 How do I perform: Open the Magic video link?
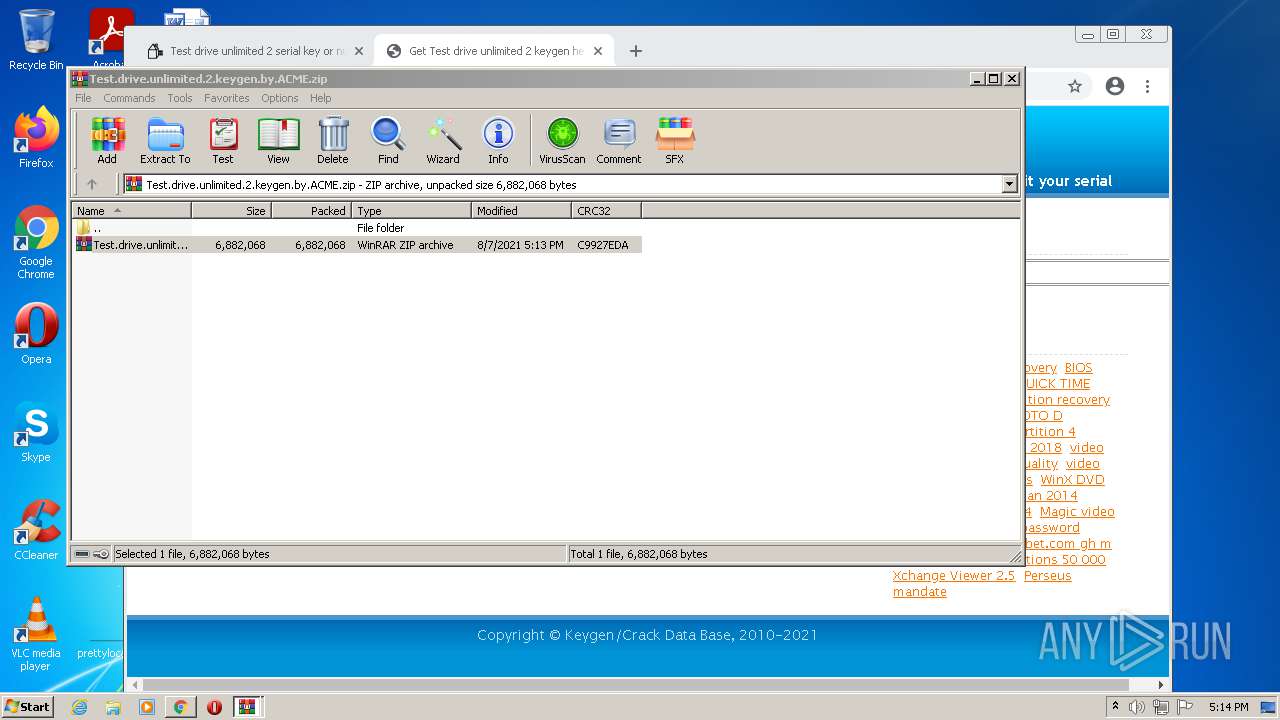tap(1077, 512)
